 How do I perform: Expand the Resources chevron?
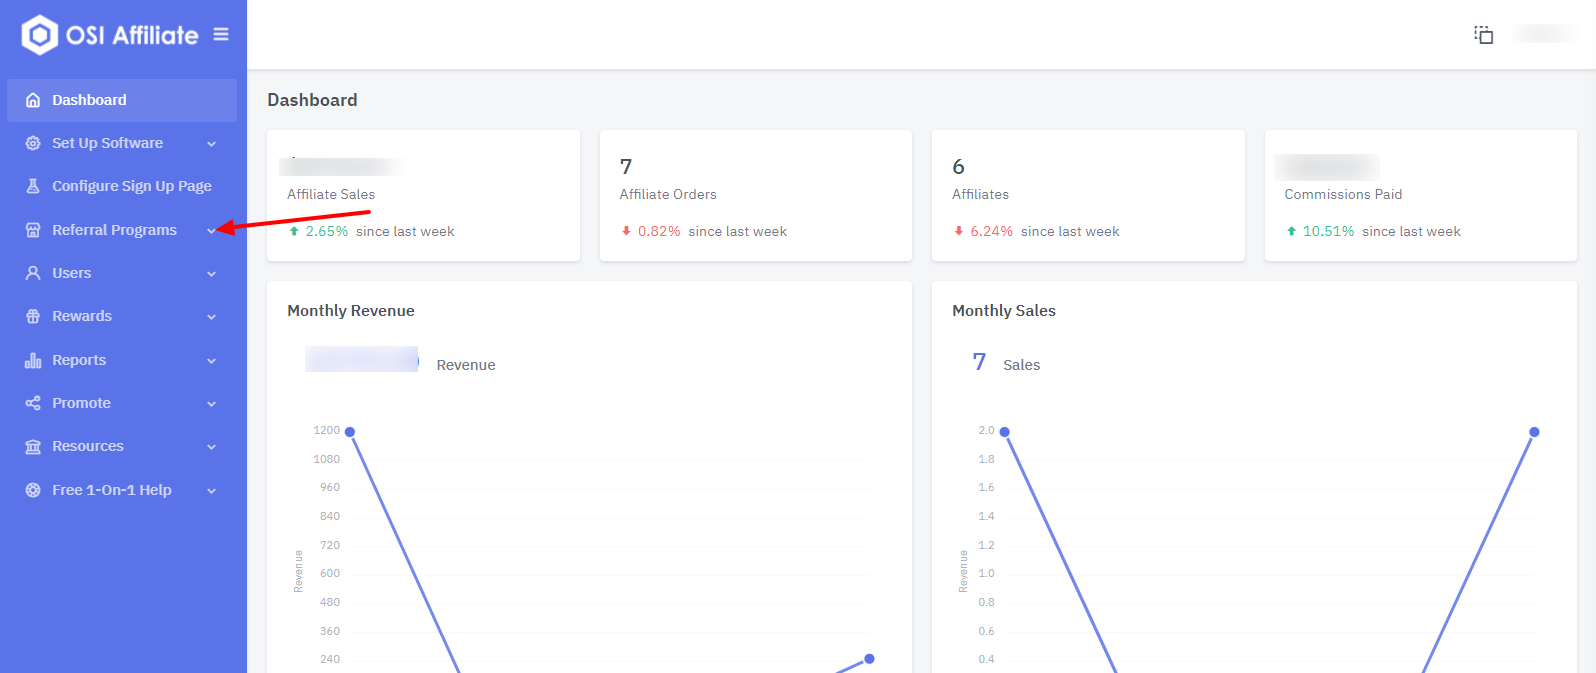[211, 447]
